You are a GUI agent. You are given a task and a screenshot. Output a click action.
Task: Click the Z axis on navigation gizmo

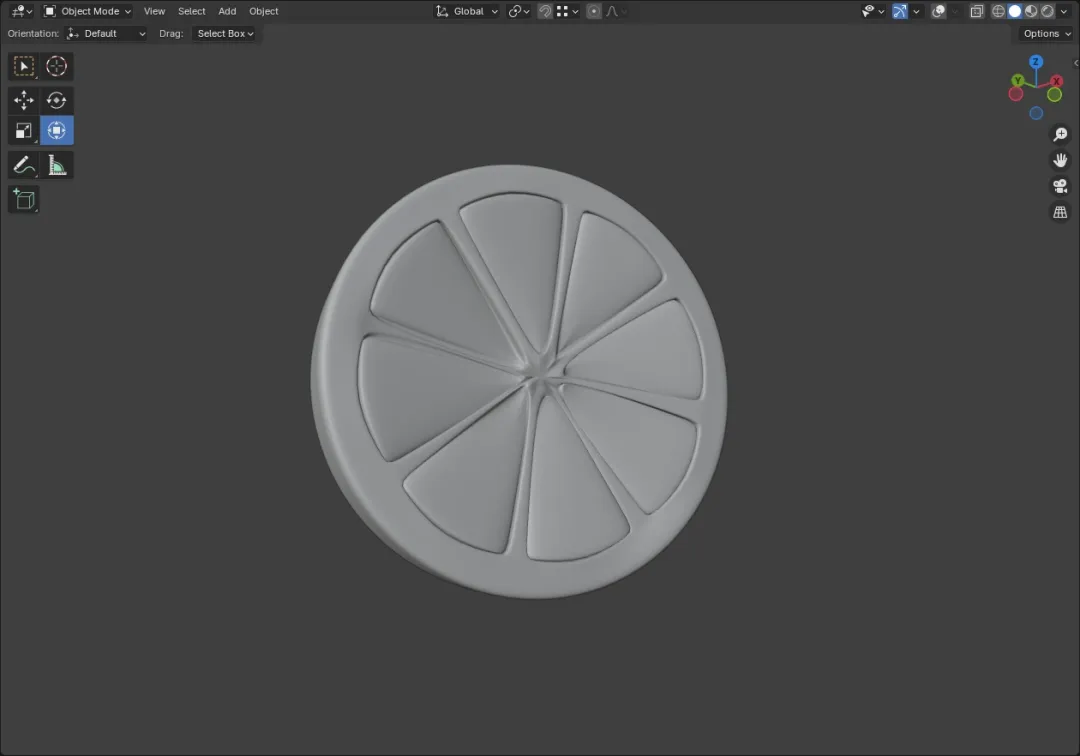point(1036,62)
